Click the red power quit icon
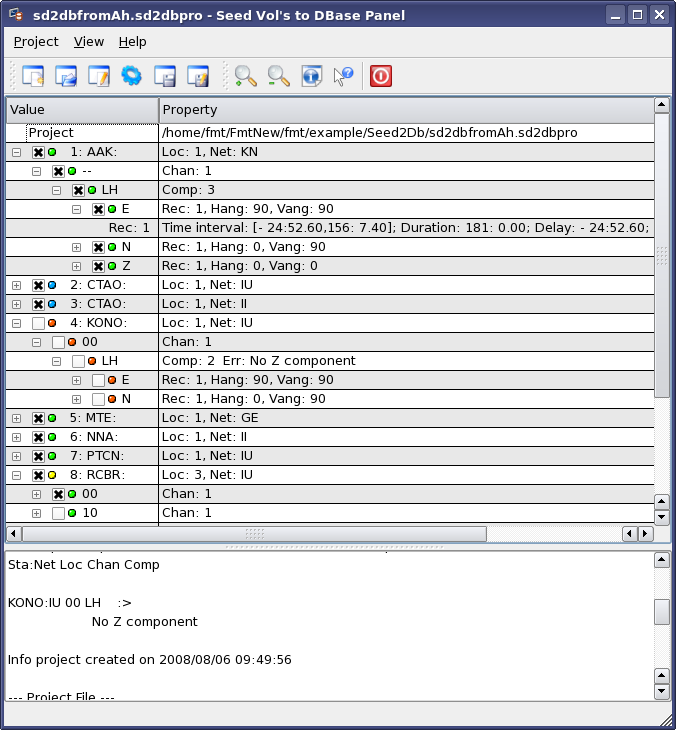The image size is (676, 730). (381, 76)
